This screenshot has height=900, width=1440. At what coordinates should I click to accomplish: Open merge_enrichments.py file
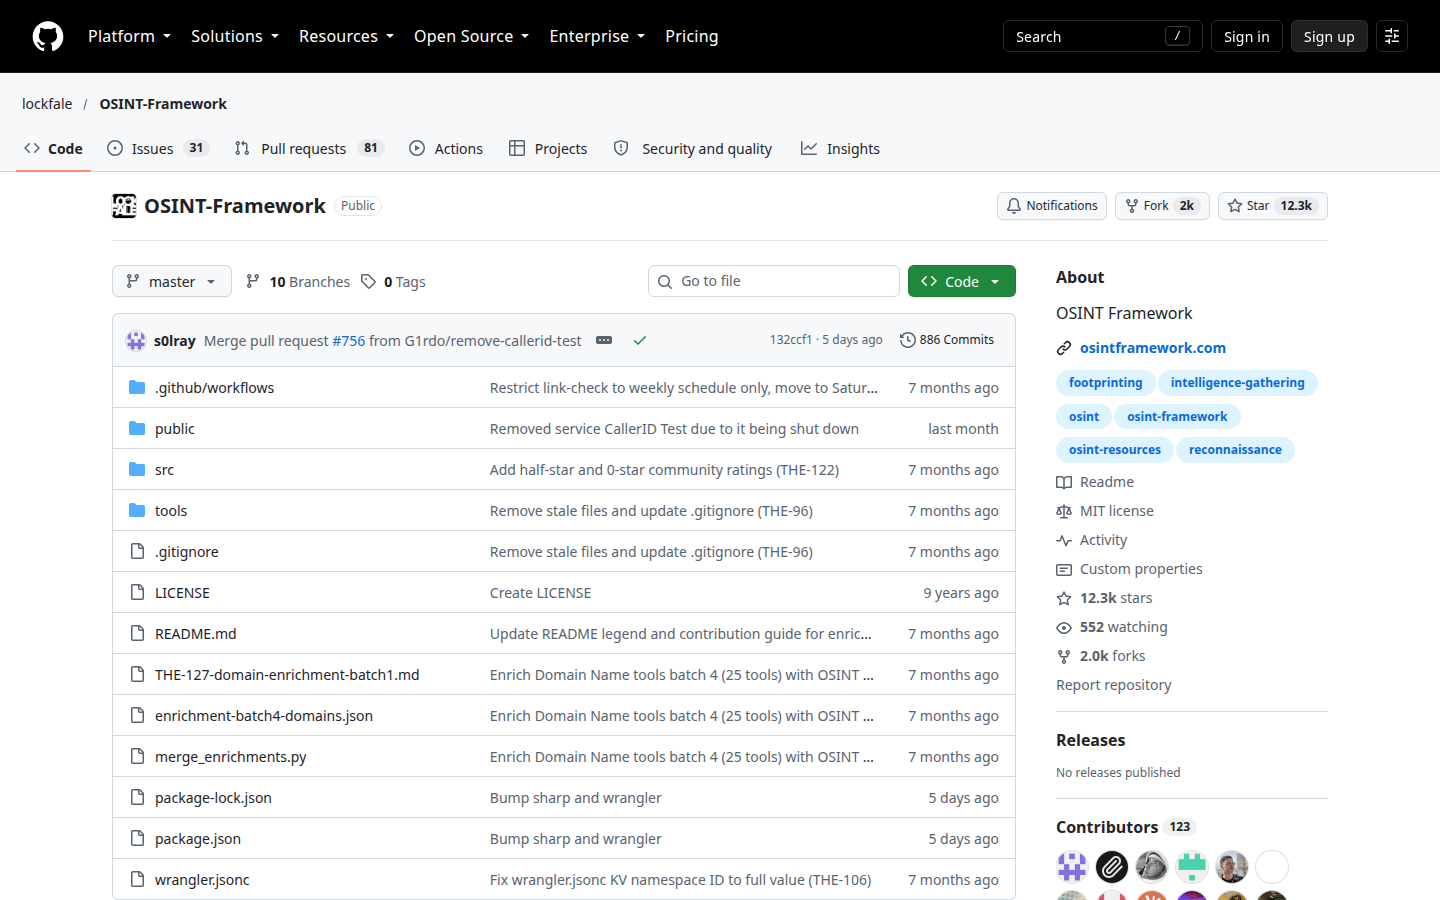point(231,757)
